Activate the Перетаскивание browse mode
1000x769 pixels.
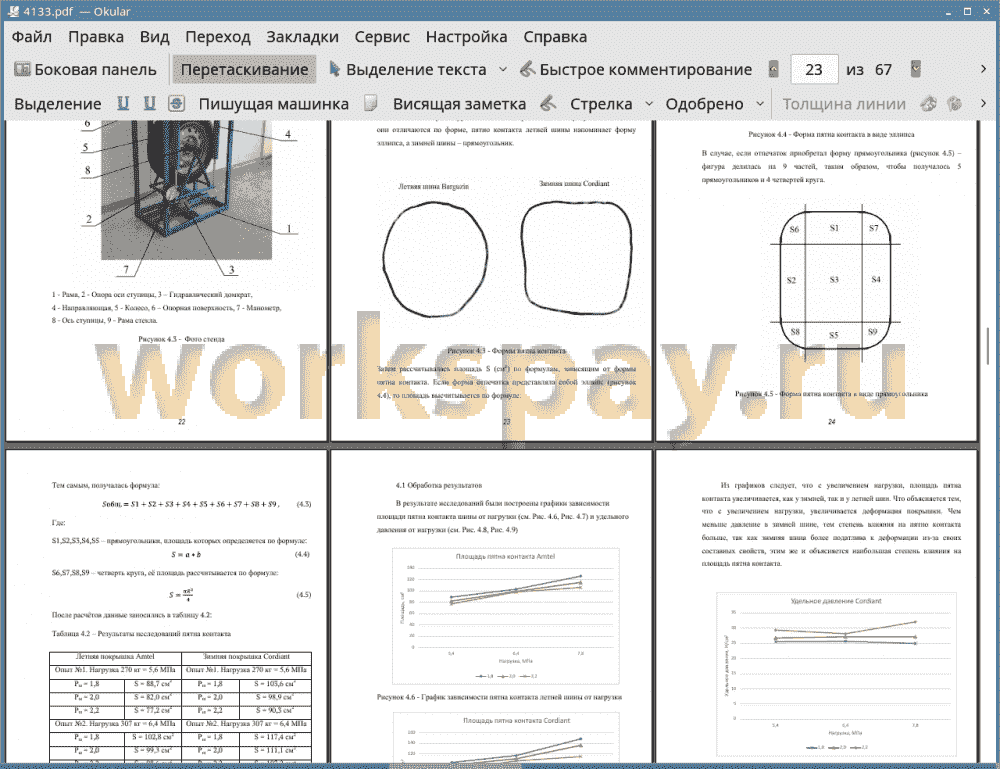pyautogui.click(x=244, y=70)
